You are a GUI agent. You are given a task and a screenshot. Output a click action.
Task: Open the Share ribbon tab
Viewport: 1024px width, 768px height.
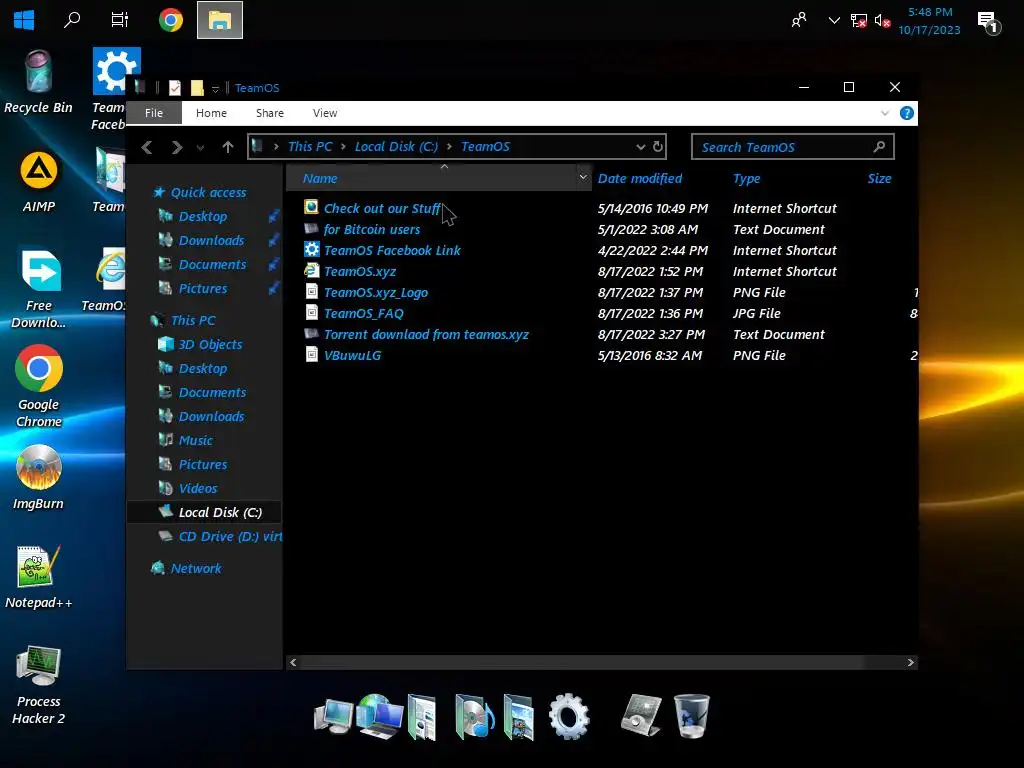click(270, 113)
